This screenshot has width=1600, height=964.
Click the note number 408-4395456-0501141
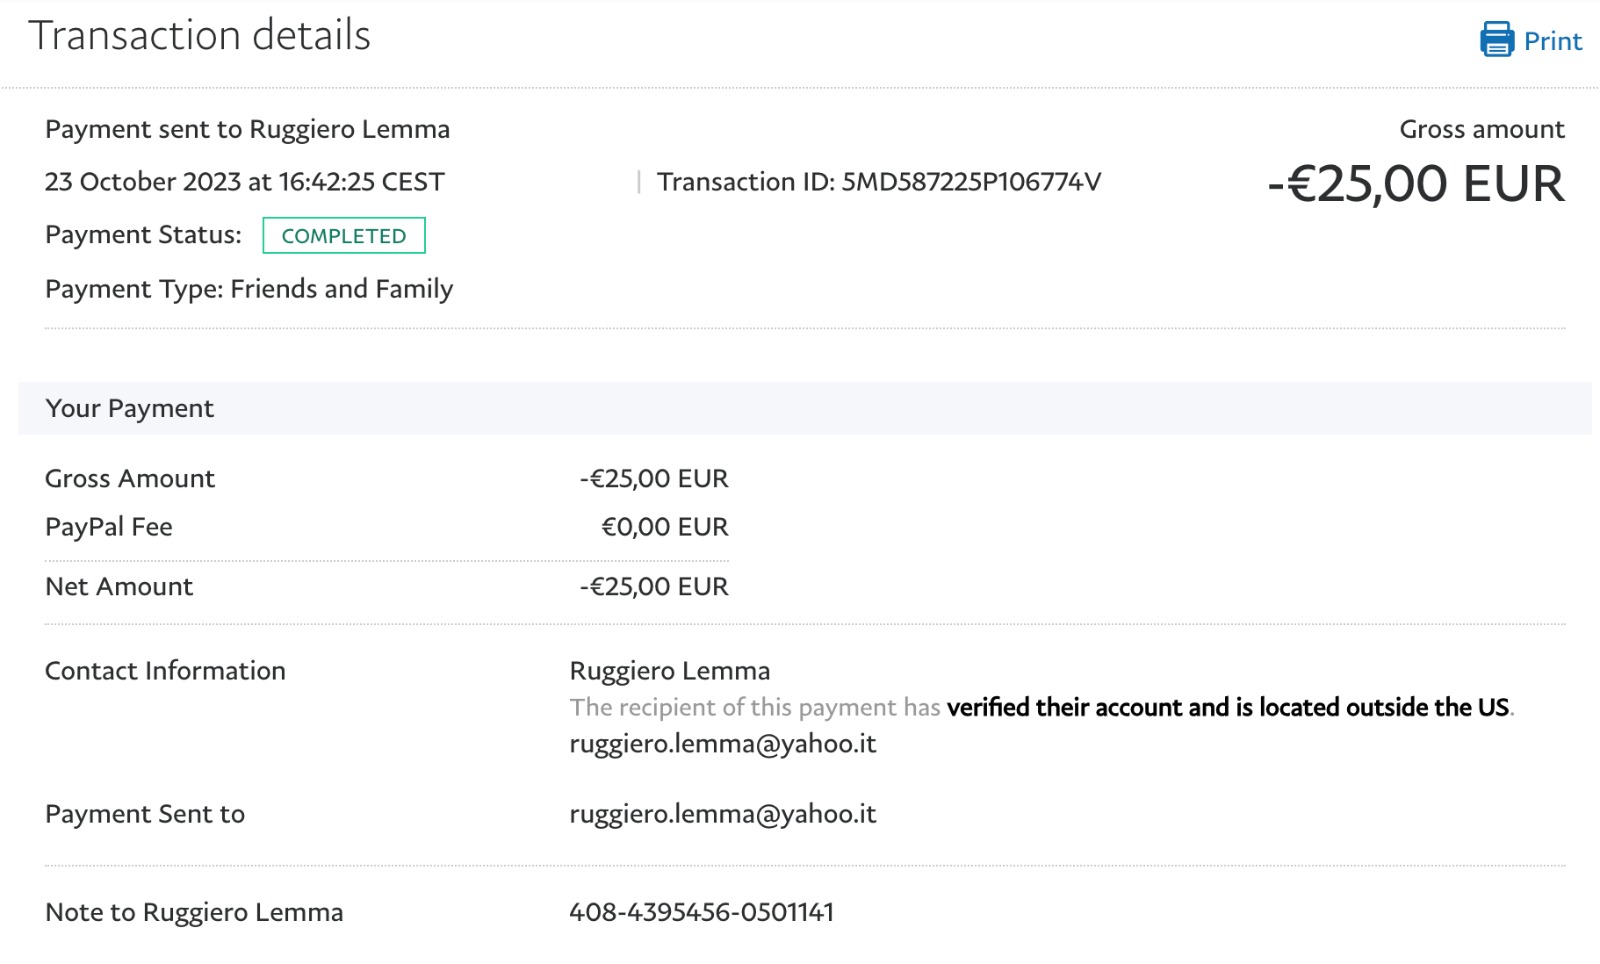coord(701,912)
